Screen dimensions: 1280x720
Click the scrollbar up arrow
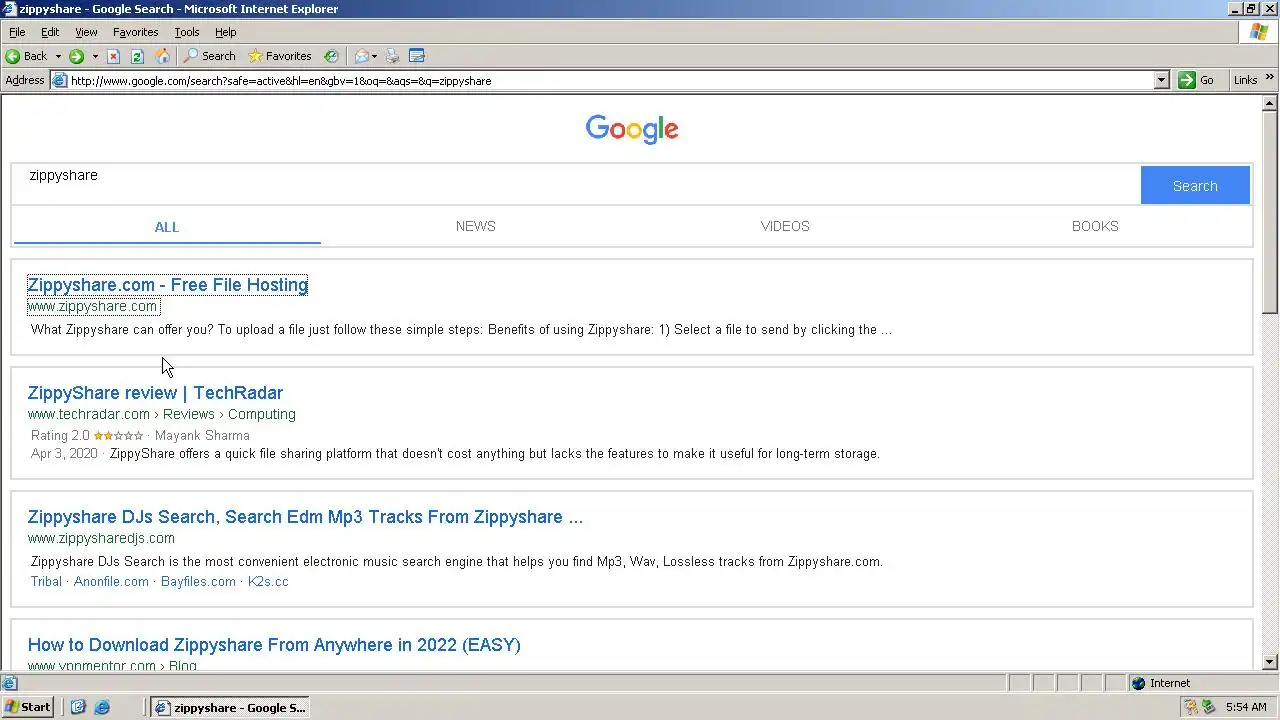coord(1270,103)
